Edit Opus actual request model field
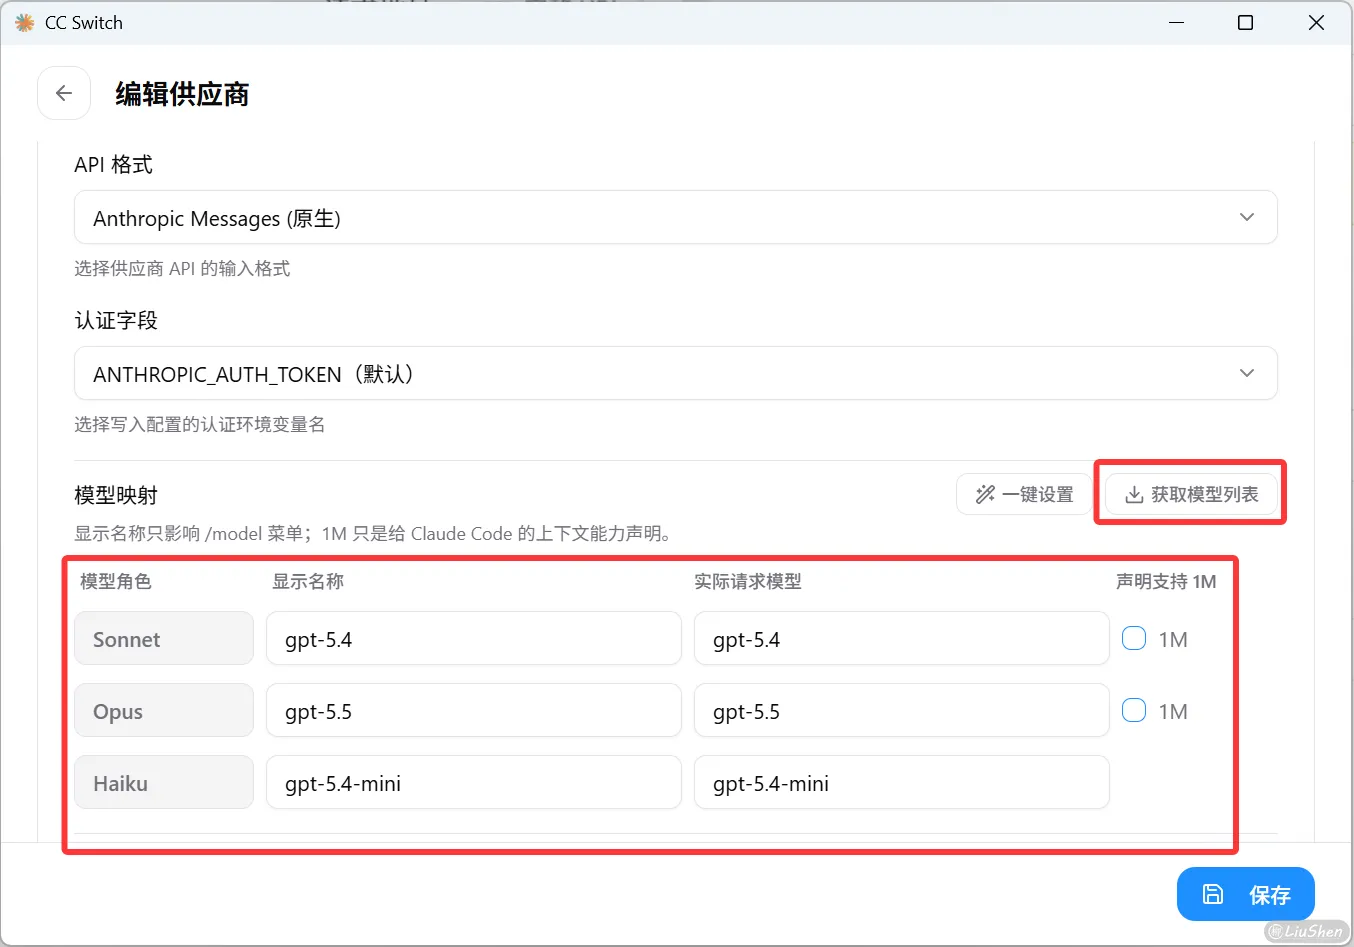Viewport: 1354px width, 947px height. [x=902, y=710]
